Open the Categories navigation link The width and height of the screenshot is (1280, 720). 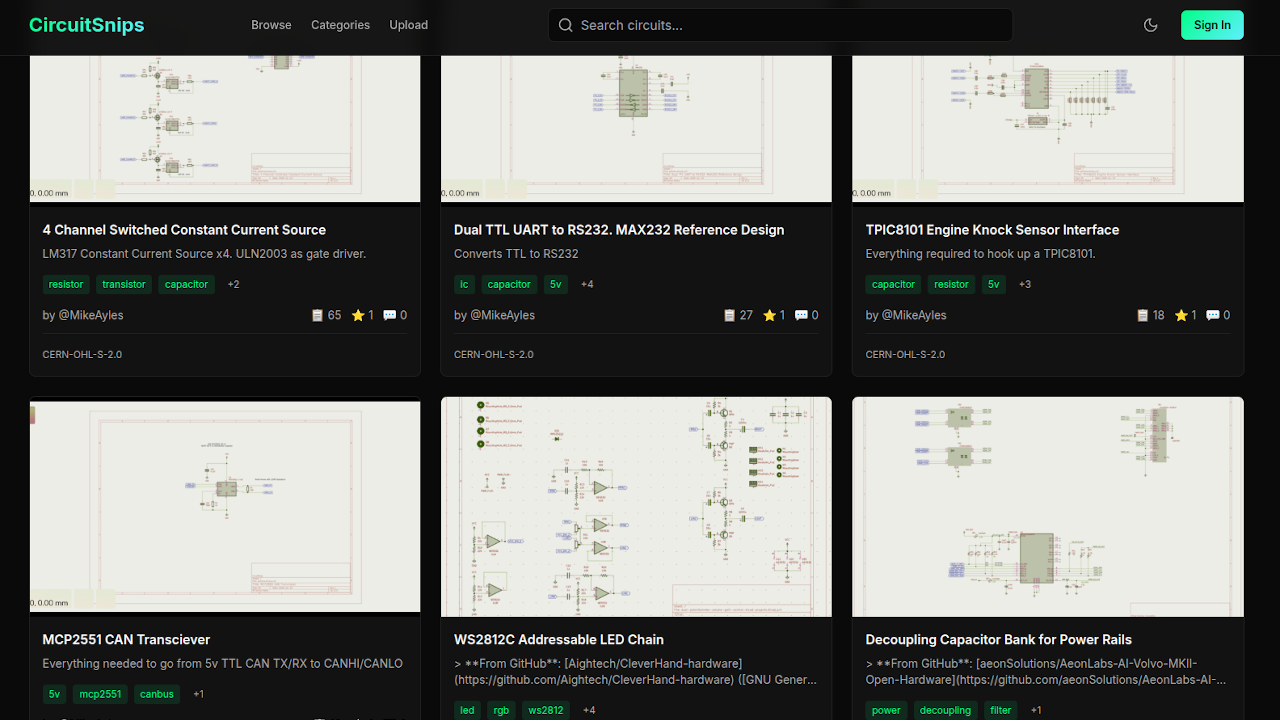click(340, 25)
